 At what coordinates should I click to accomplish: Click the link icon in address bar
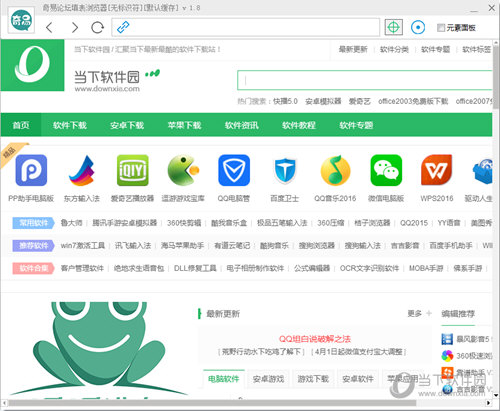point(123,27)
